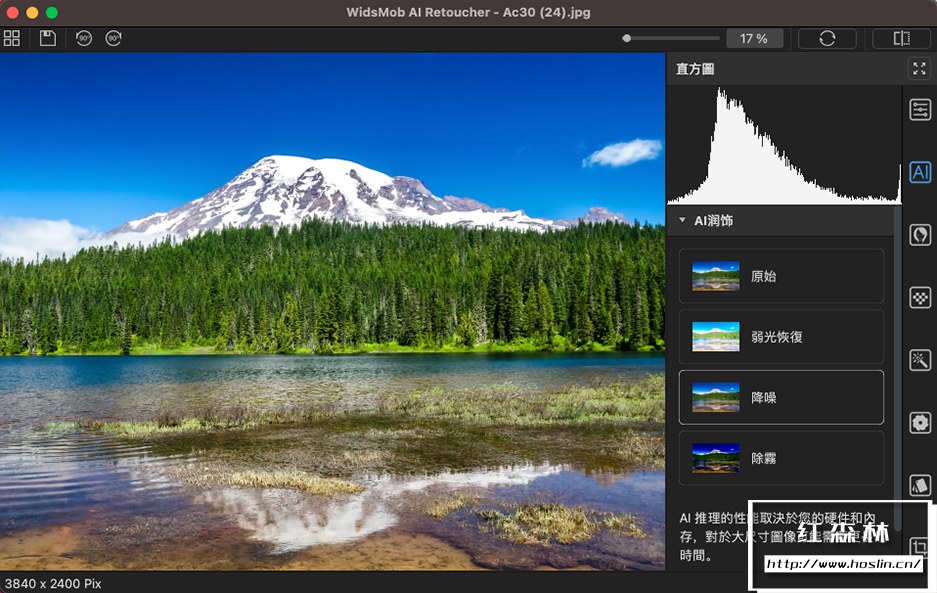The image size is (937, 593).
Task: Select the AI retouch panel icon
Action: [920, 172]
